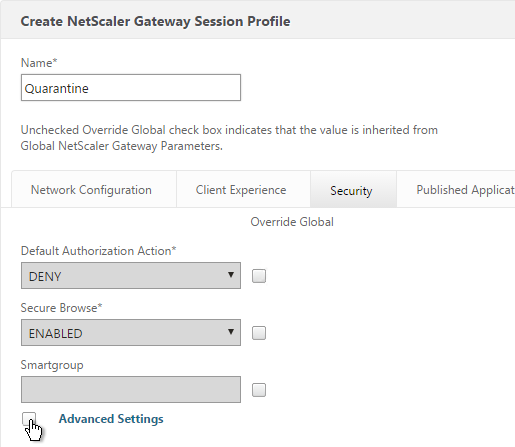Click the Unchecked Override Global description text

229,138
